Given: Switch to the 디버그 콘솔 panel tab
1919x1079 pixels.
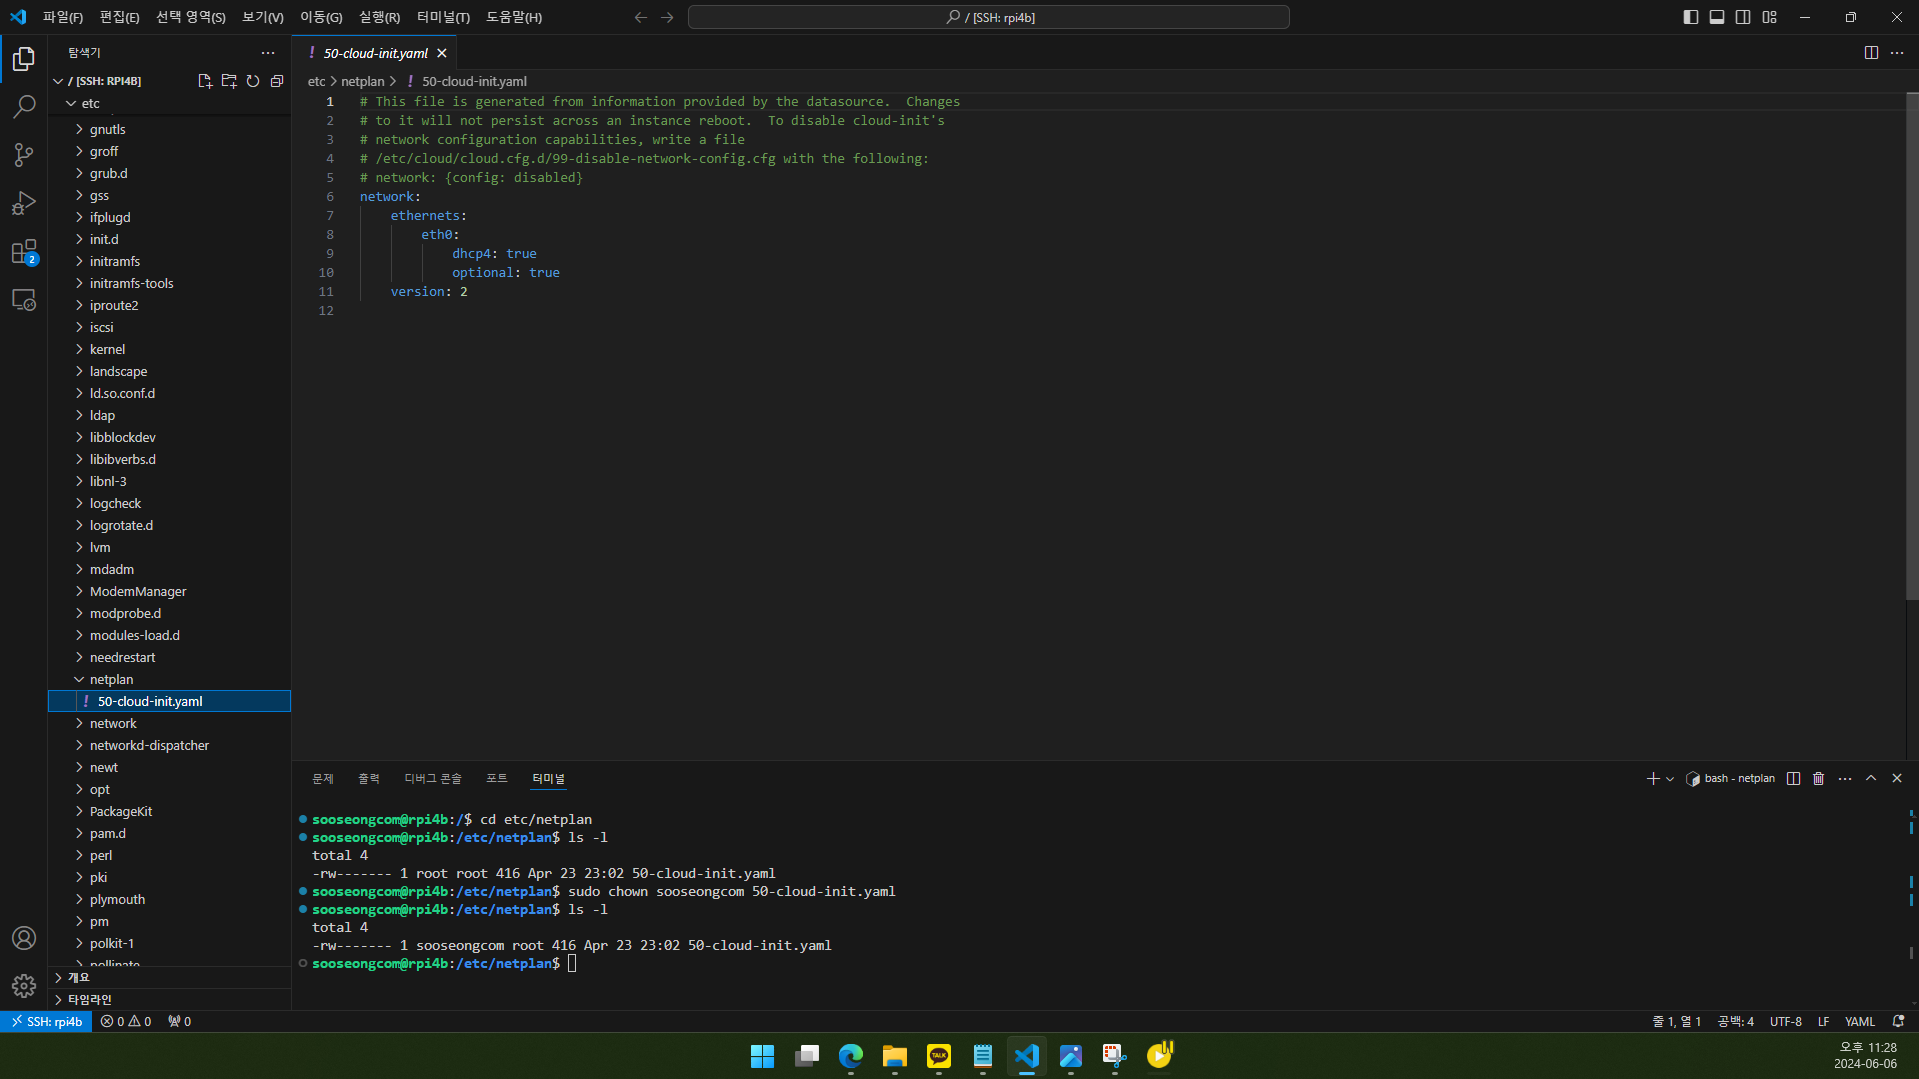Looking at the screenshot, I should [433, 778].
